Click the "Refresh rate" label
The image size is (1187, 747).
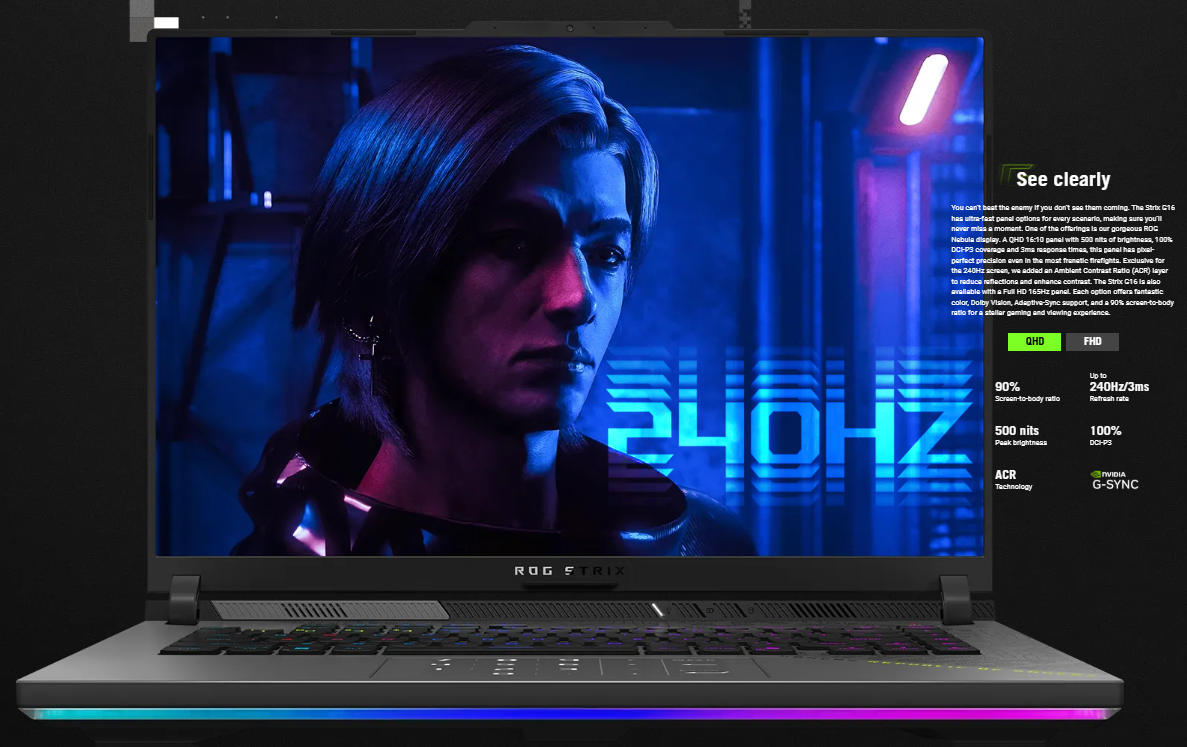pyautogui.click(x=1109, y=399)
